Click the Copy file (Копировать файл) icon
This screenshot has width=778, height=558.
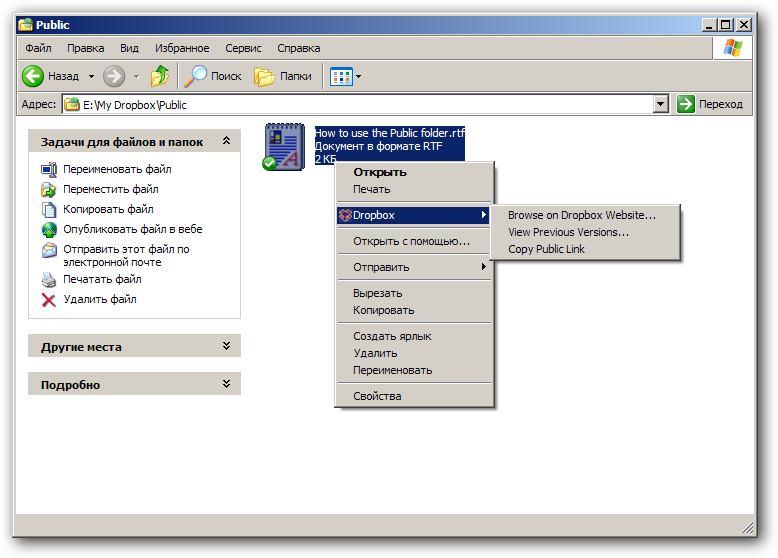[x=49, y=209]
